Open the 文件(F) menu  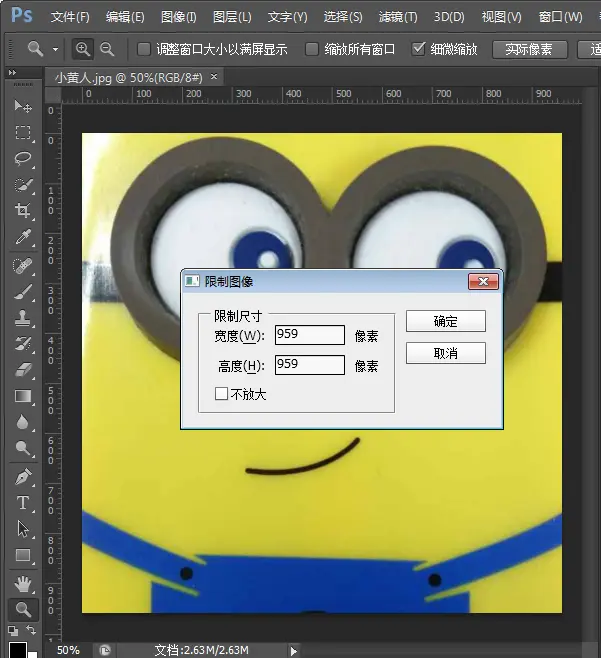(x=70, y=17)
